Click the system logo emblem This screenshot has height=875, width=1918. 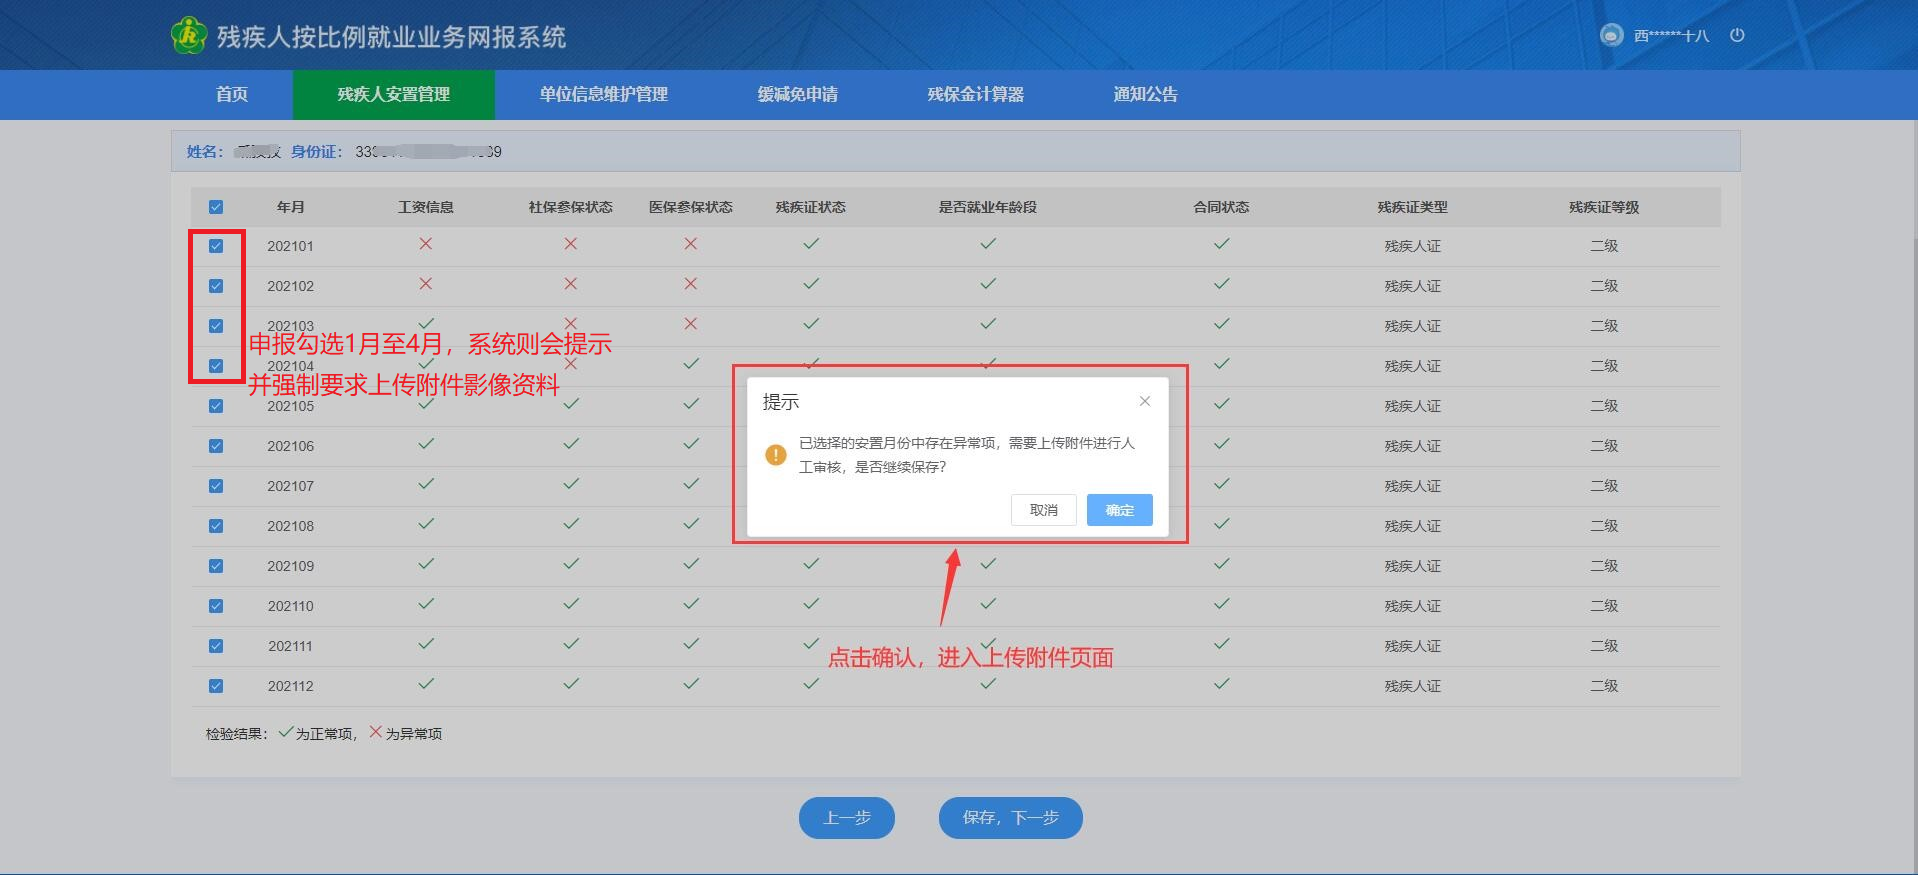(188, 36)
